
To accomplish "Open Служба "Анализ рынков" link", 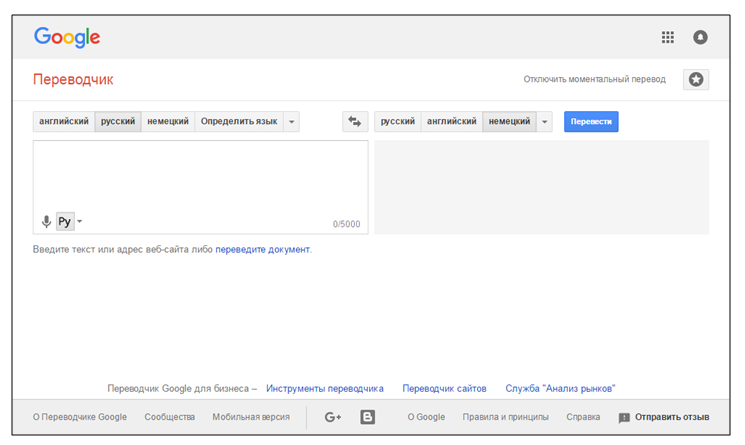I will pos(560,388).
